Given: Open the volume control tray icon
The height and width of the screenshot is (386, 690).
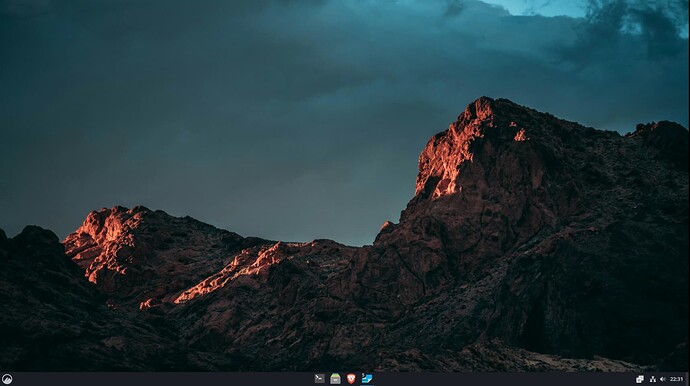Looking at the screenshot, I should 663,379.
